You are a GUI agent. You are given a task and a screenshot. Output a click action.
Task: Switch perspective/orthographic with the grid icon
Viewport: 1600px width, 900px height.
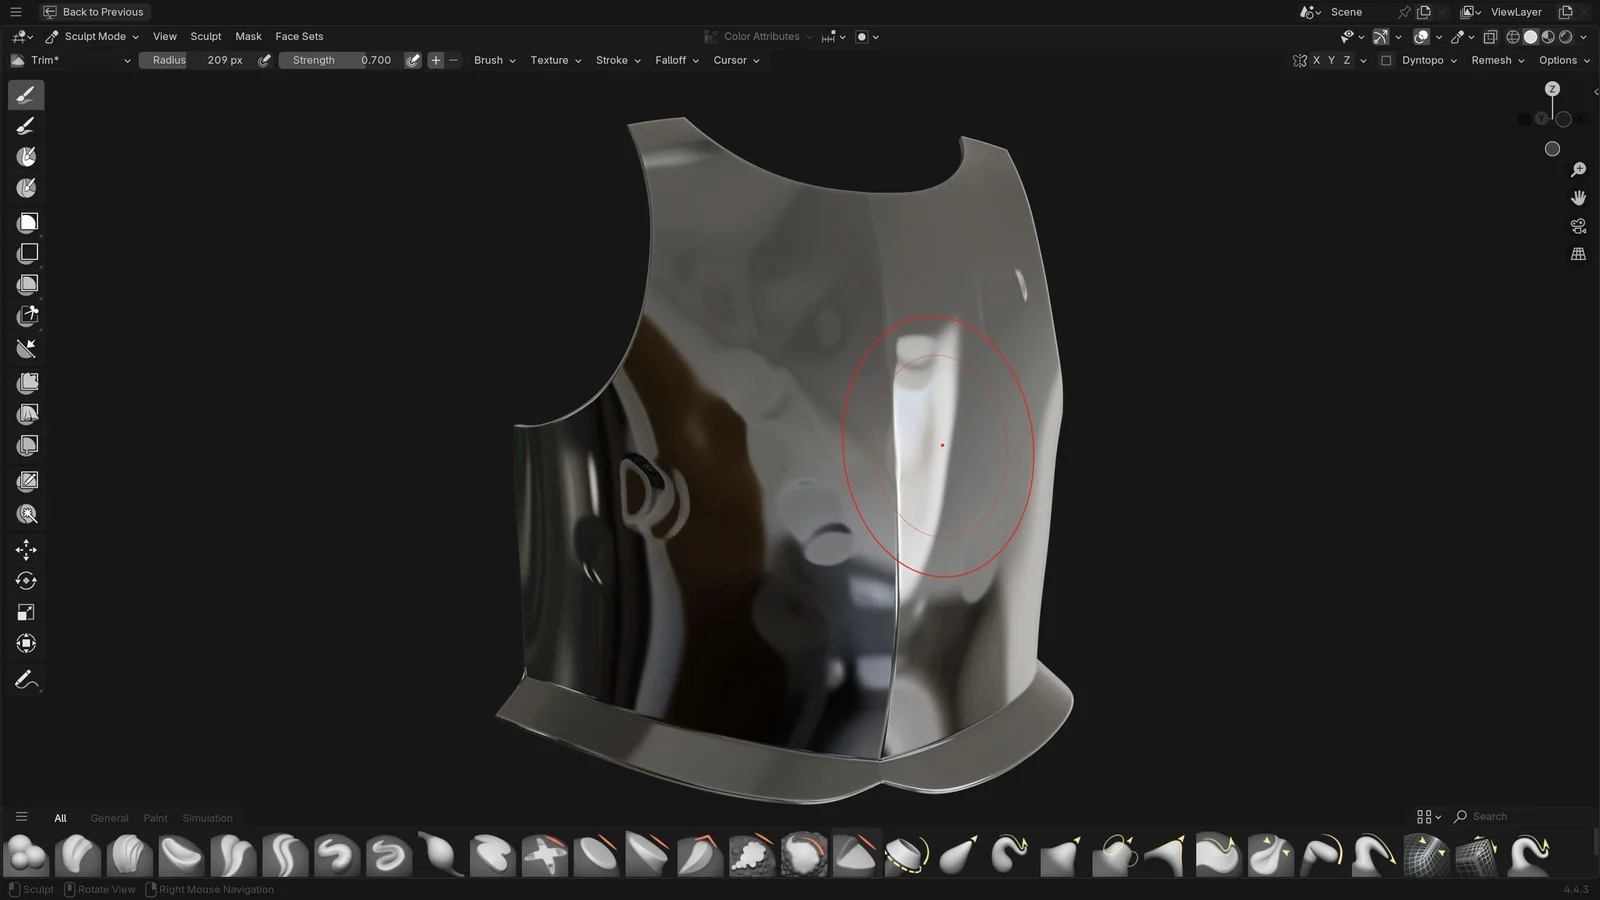point(1578,254)
